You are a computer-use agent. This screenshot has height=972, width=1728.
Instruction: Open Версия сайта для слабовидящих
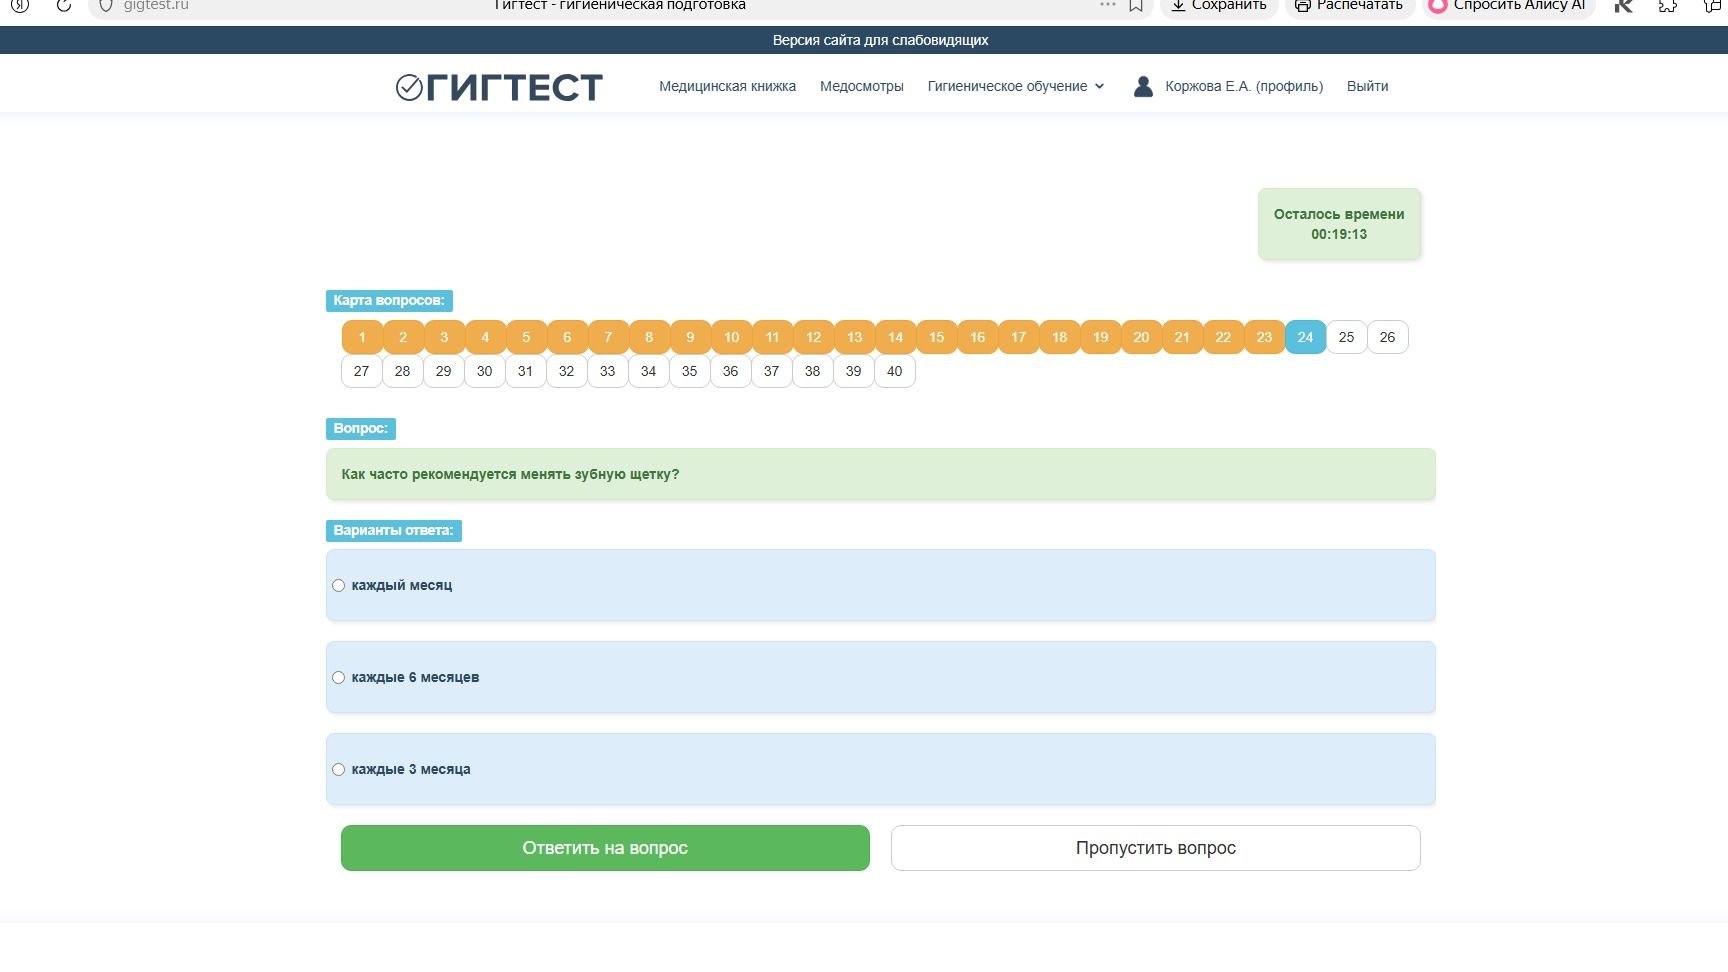pyautogui.click(x=880, y=40)
